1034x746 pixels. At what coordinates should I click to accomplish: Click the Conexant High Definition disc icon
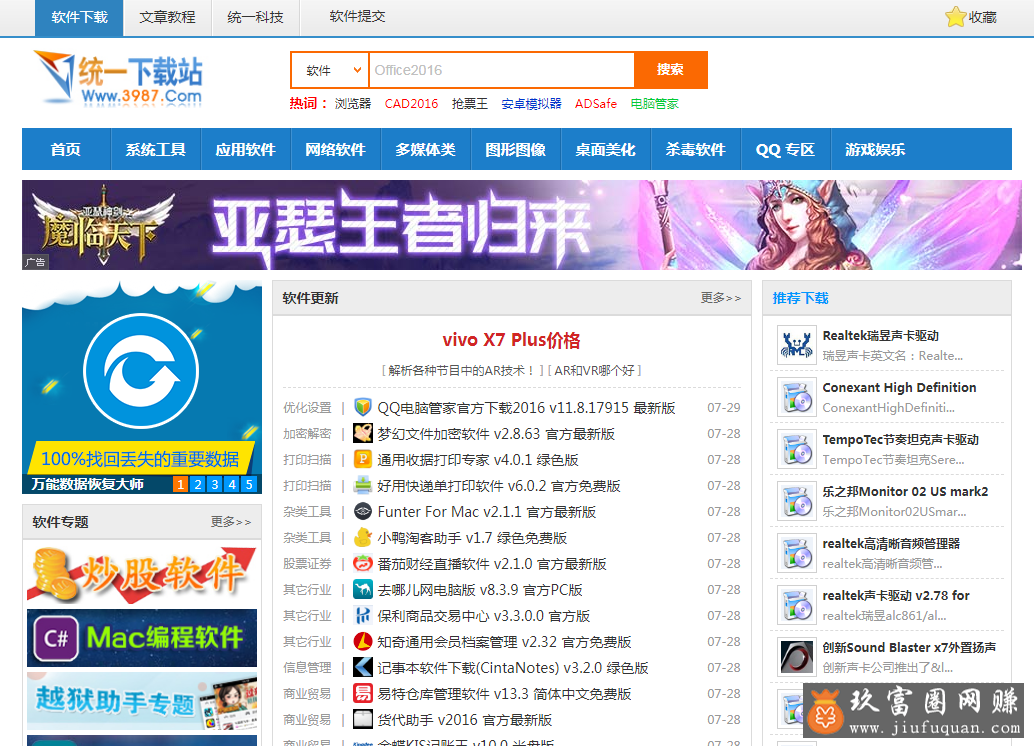pyautogui.click(x=797, y=397)
